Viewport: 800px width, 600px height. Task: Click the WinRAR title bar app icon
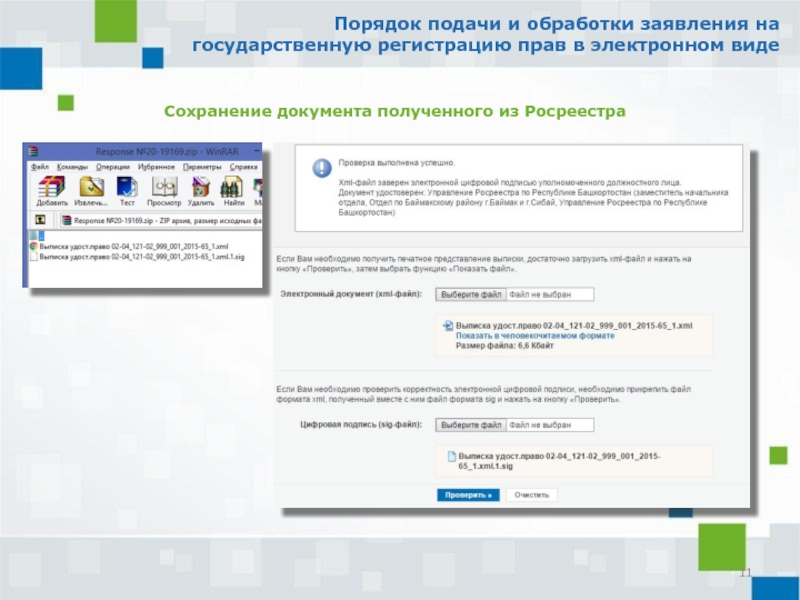(33, 152)
